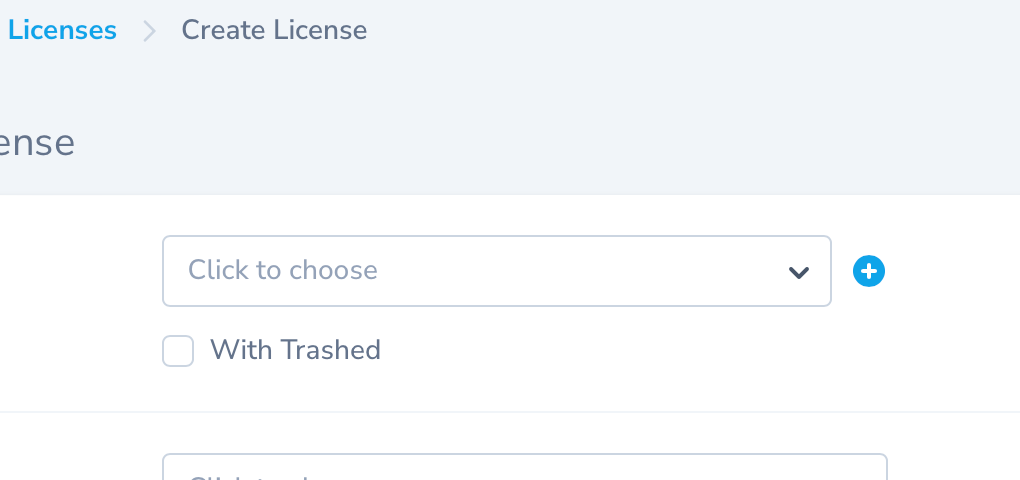Viewport: 1020px width, 480px height.
Task: Focus the second field at the bottom
Action: coord(524,469)
